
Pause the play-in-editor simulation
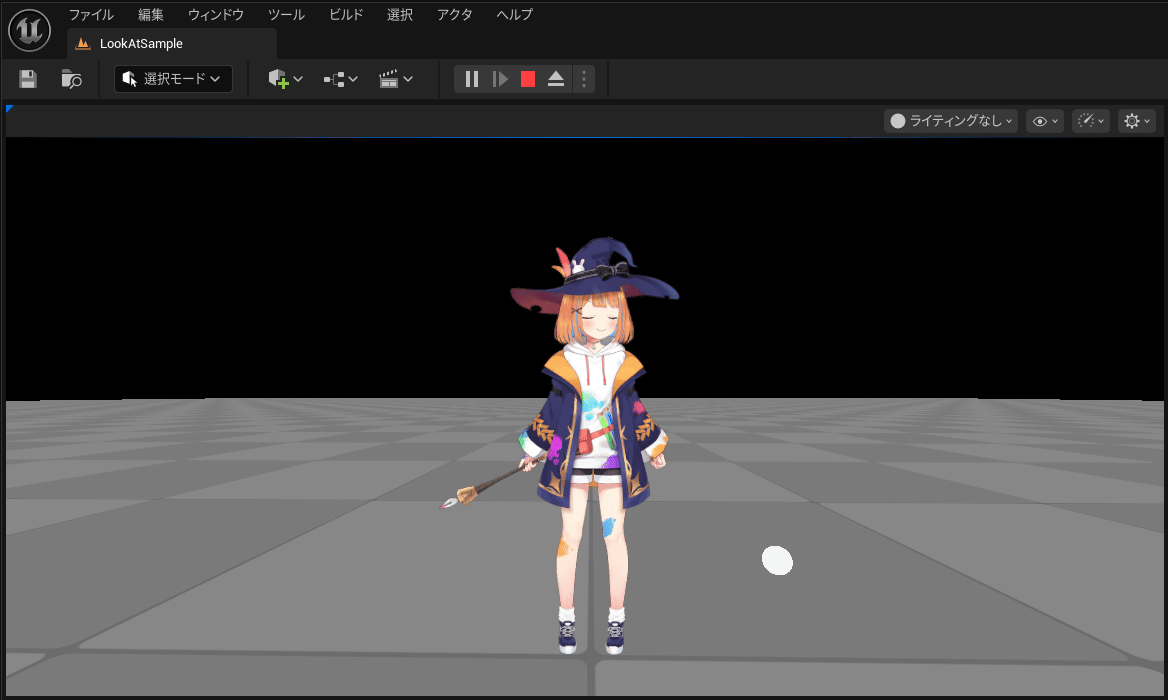[x=472, y=79]
